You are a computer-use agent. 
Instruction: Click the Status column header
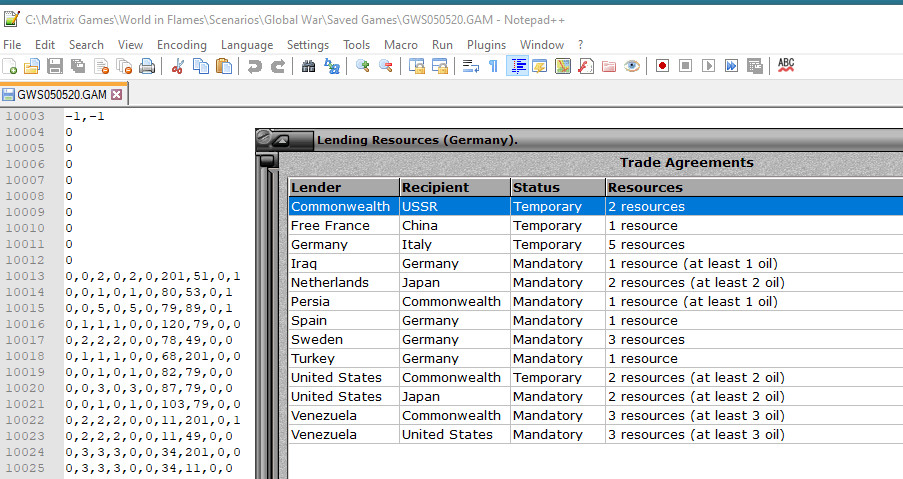(558, 187)
